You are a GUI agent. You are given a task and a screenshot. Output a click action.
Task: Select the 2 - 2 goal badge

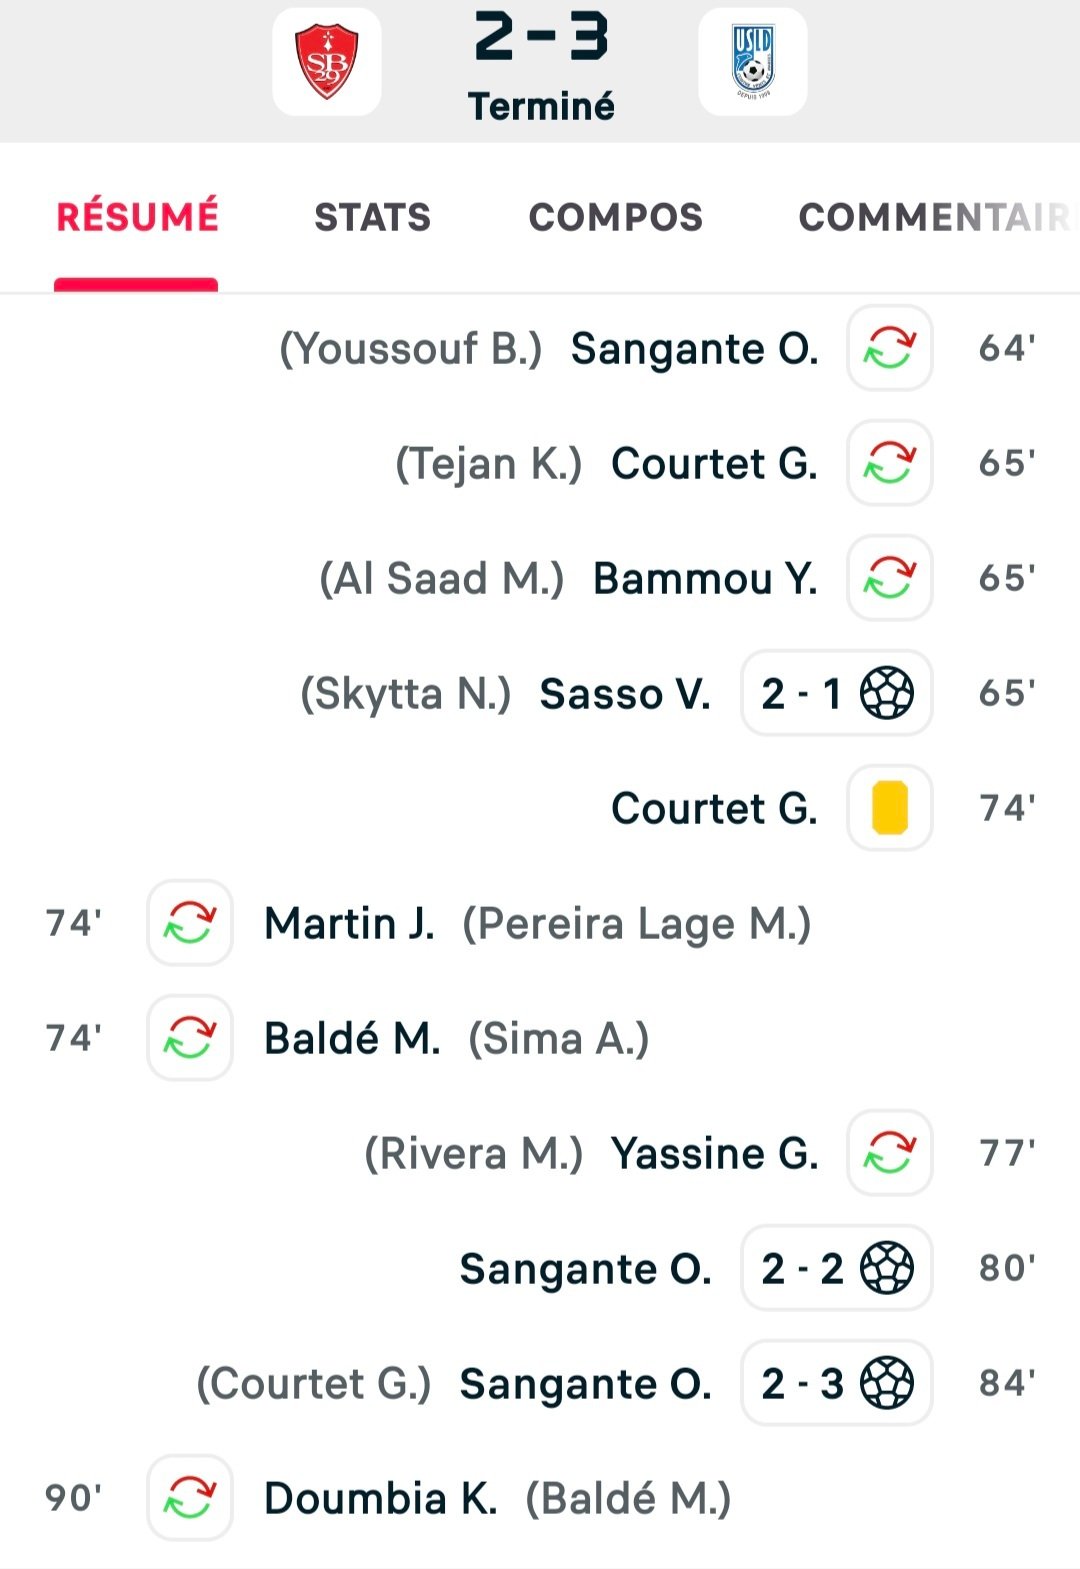click(x=837, y=1268)
